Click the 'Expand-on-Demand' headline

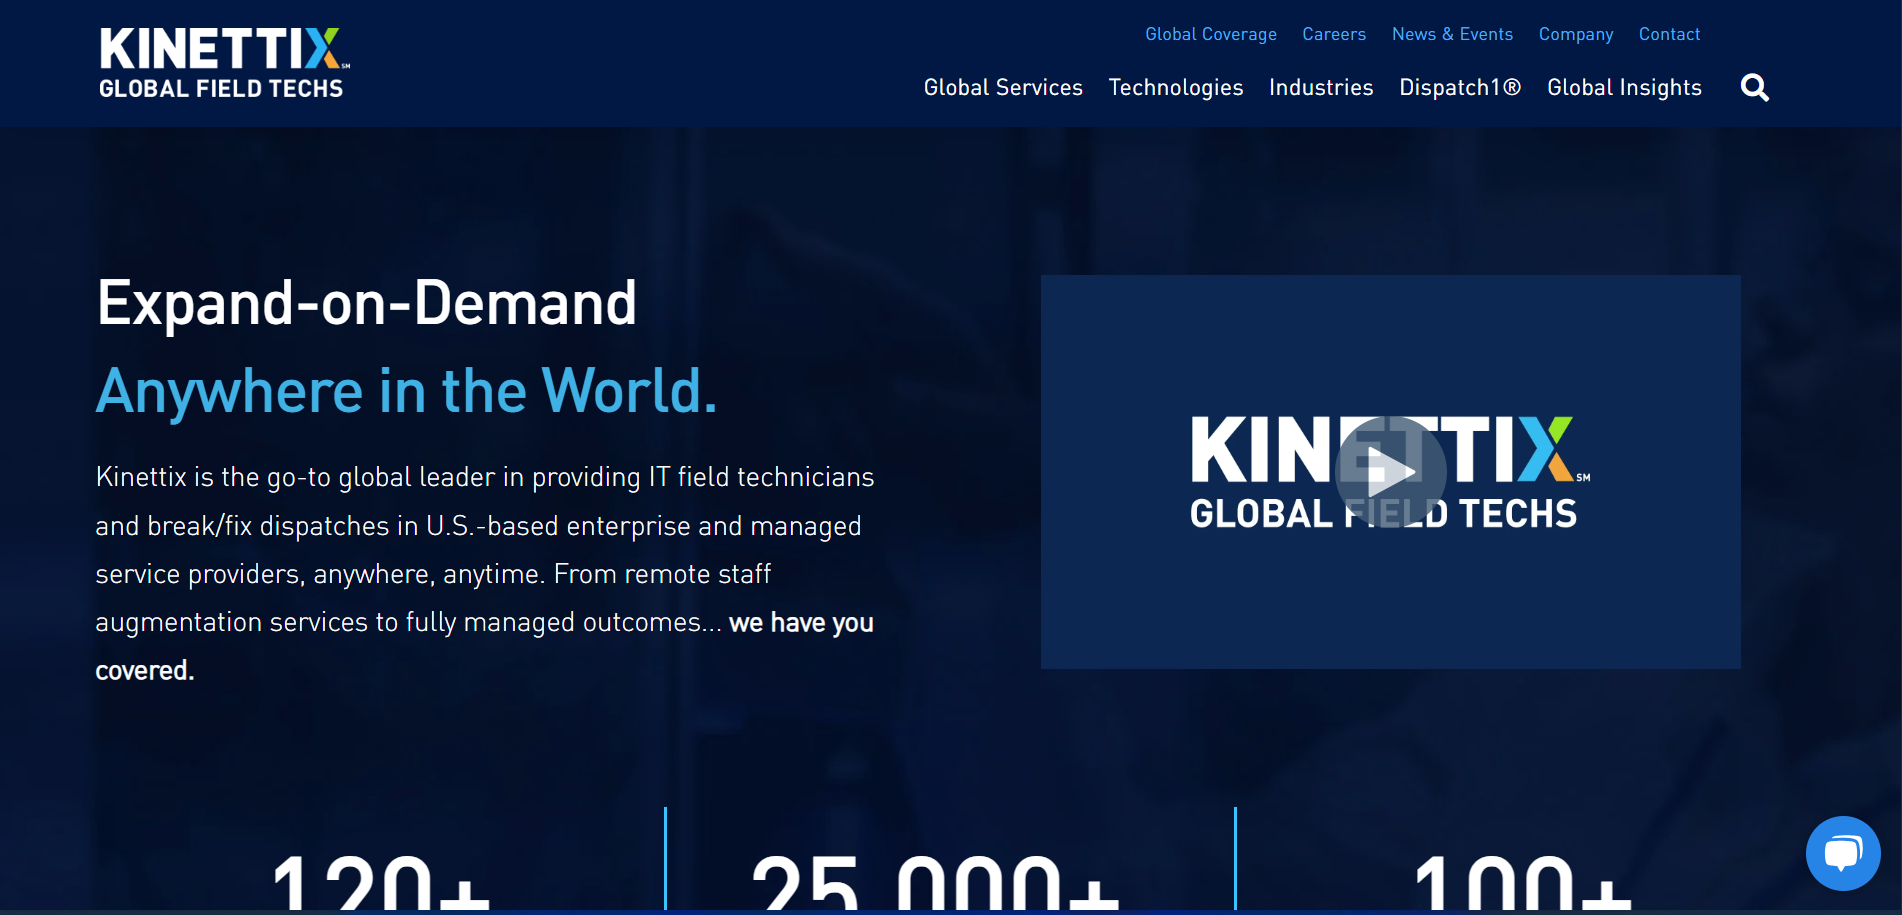point(366,303)
